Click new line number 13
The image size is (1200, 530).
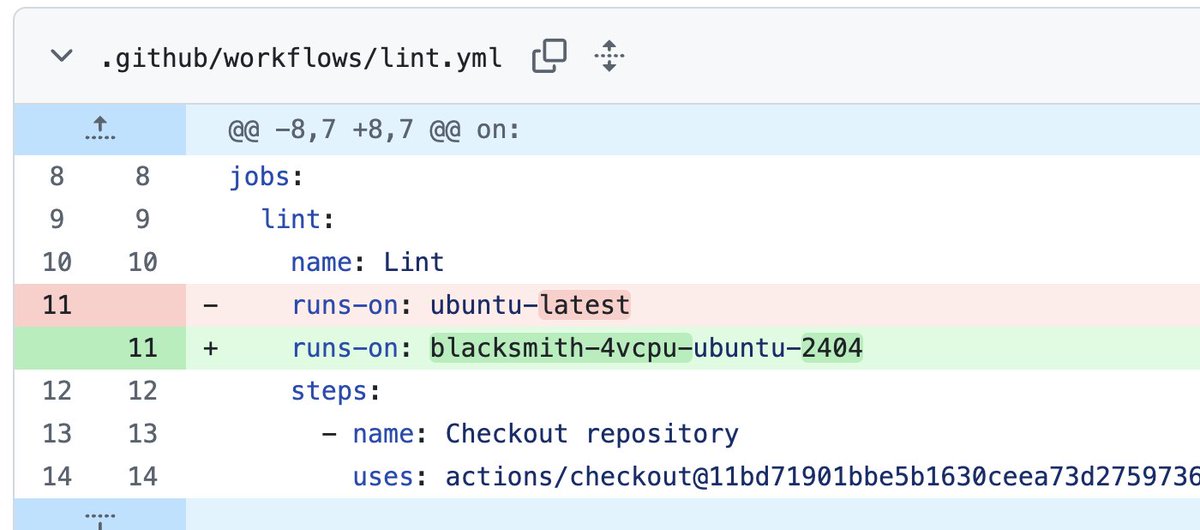143,434
